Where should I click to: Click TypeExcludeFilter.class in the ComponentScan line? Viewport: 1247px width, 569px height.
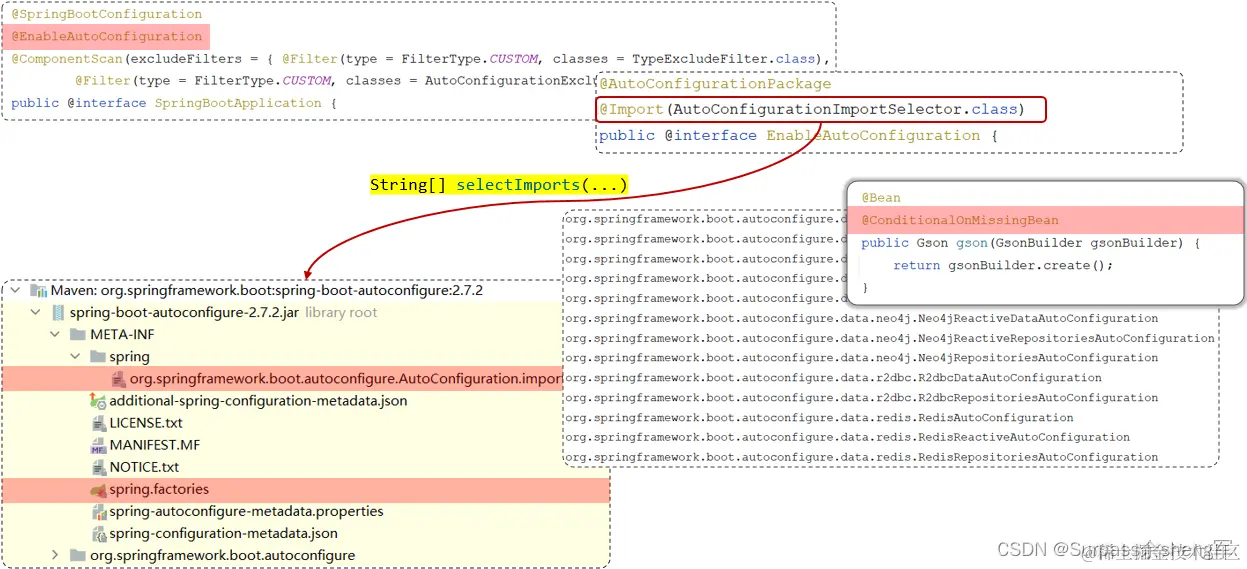point(724,59)
